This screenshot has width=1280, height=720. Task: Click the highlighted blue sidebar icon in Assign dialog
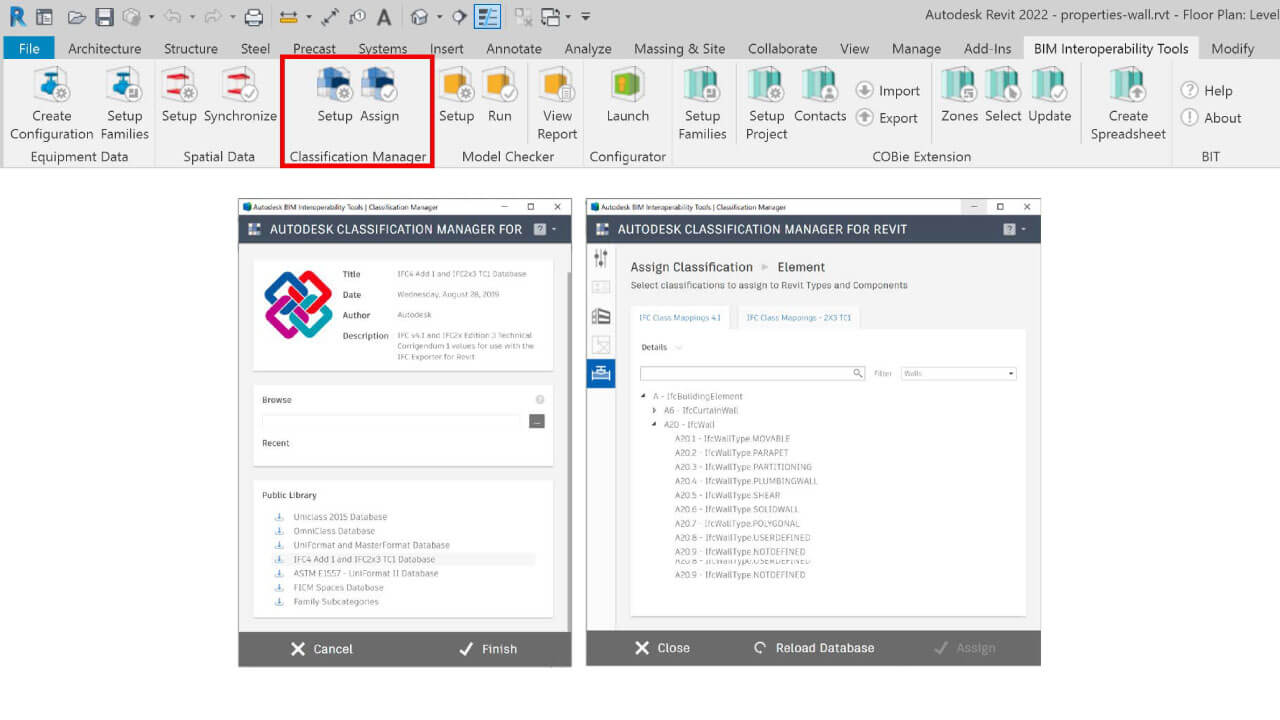tap(601, 373)
